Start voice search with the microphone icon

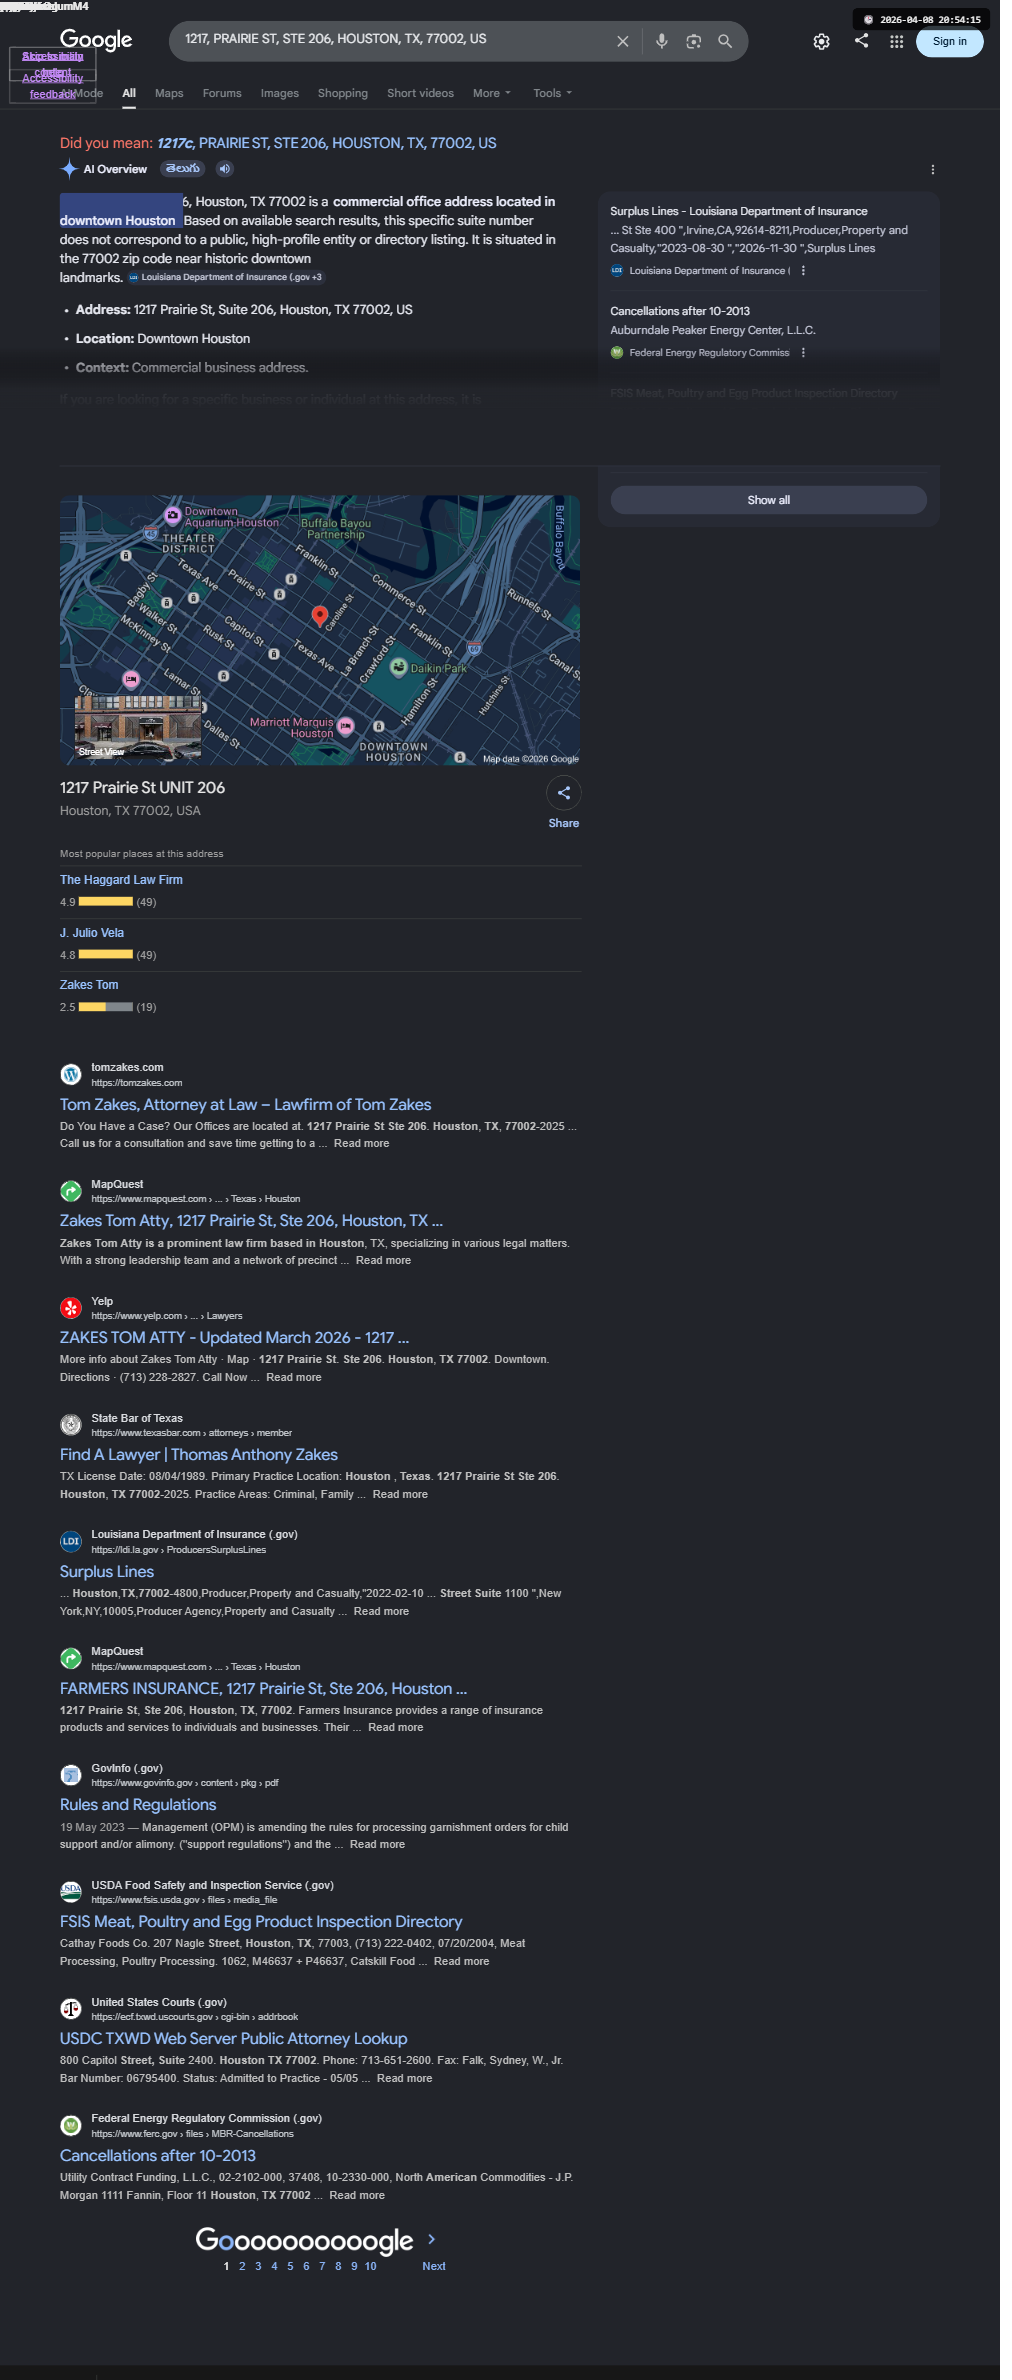click(661, 41)
